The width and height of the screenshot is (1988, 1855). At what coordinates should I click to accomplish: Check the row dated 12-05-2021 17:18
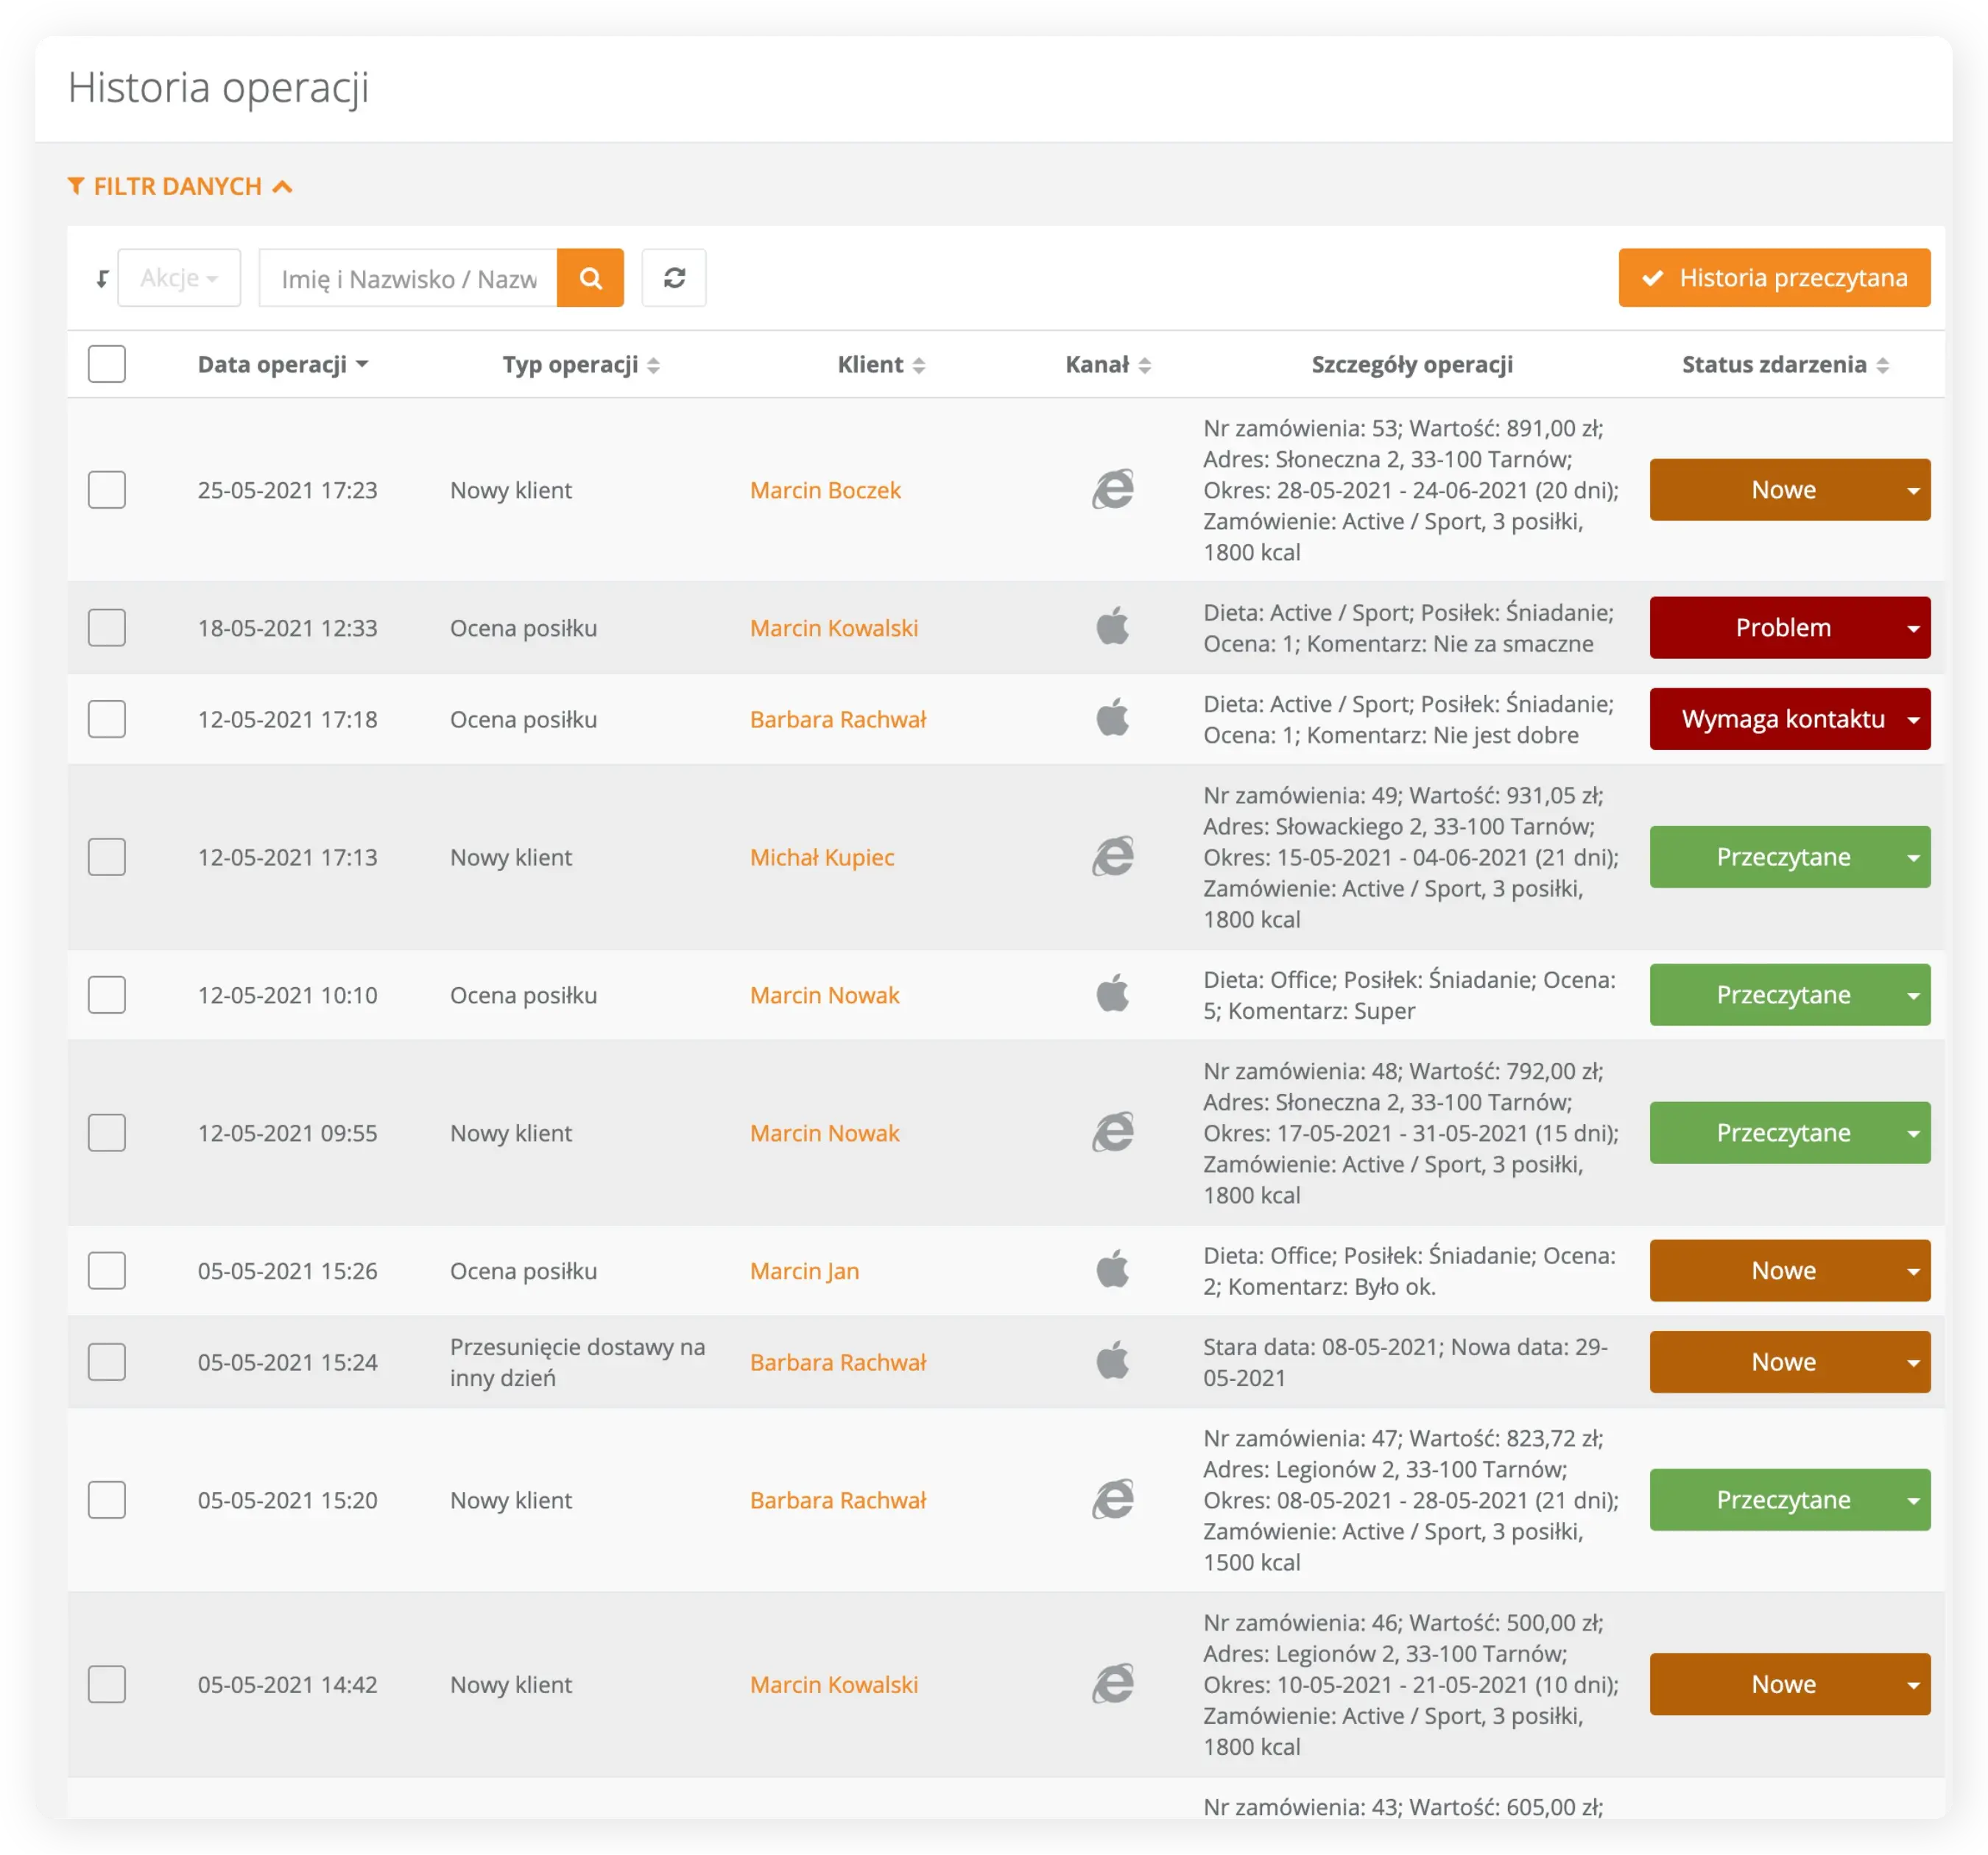tap(107, 719)
